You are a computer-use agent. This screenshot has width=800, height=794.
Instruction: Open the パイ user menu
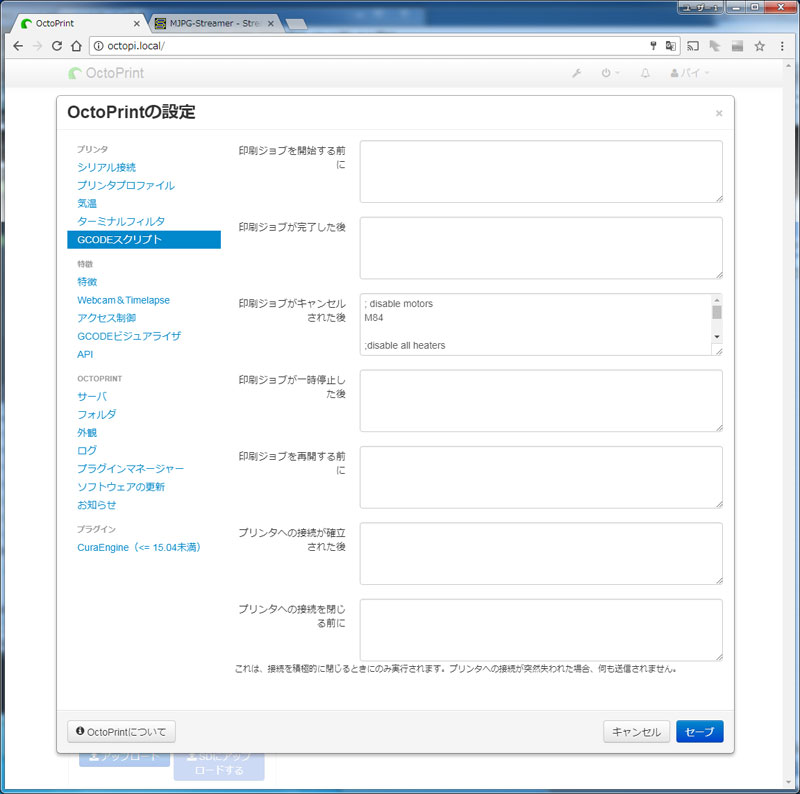click(x=689, y=73)
